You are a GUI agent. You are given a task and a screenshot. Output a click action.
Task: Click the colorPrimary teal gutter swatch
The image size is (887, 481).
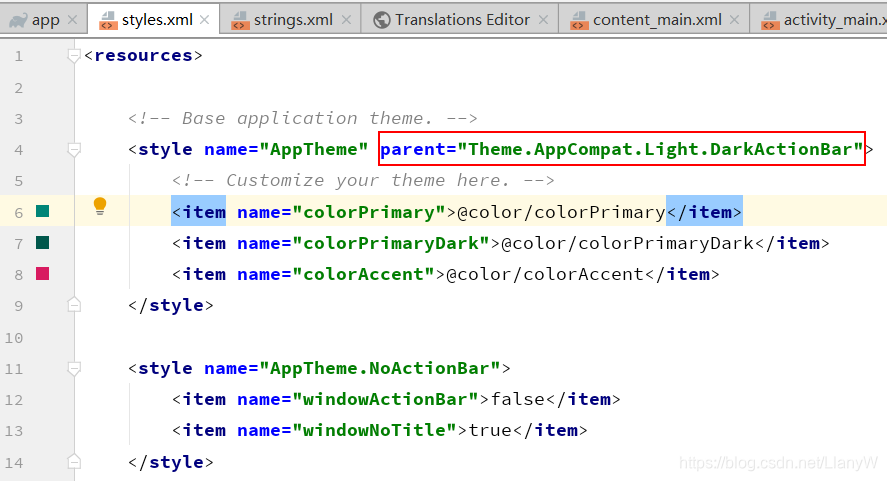point(42,211)
